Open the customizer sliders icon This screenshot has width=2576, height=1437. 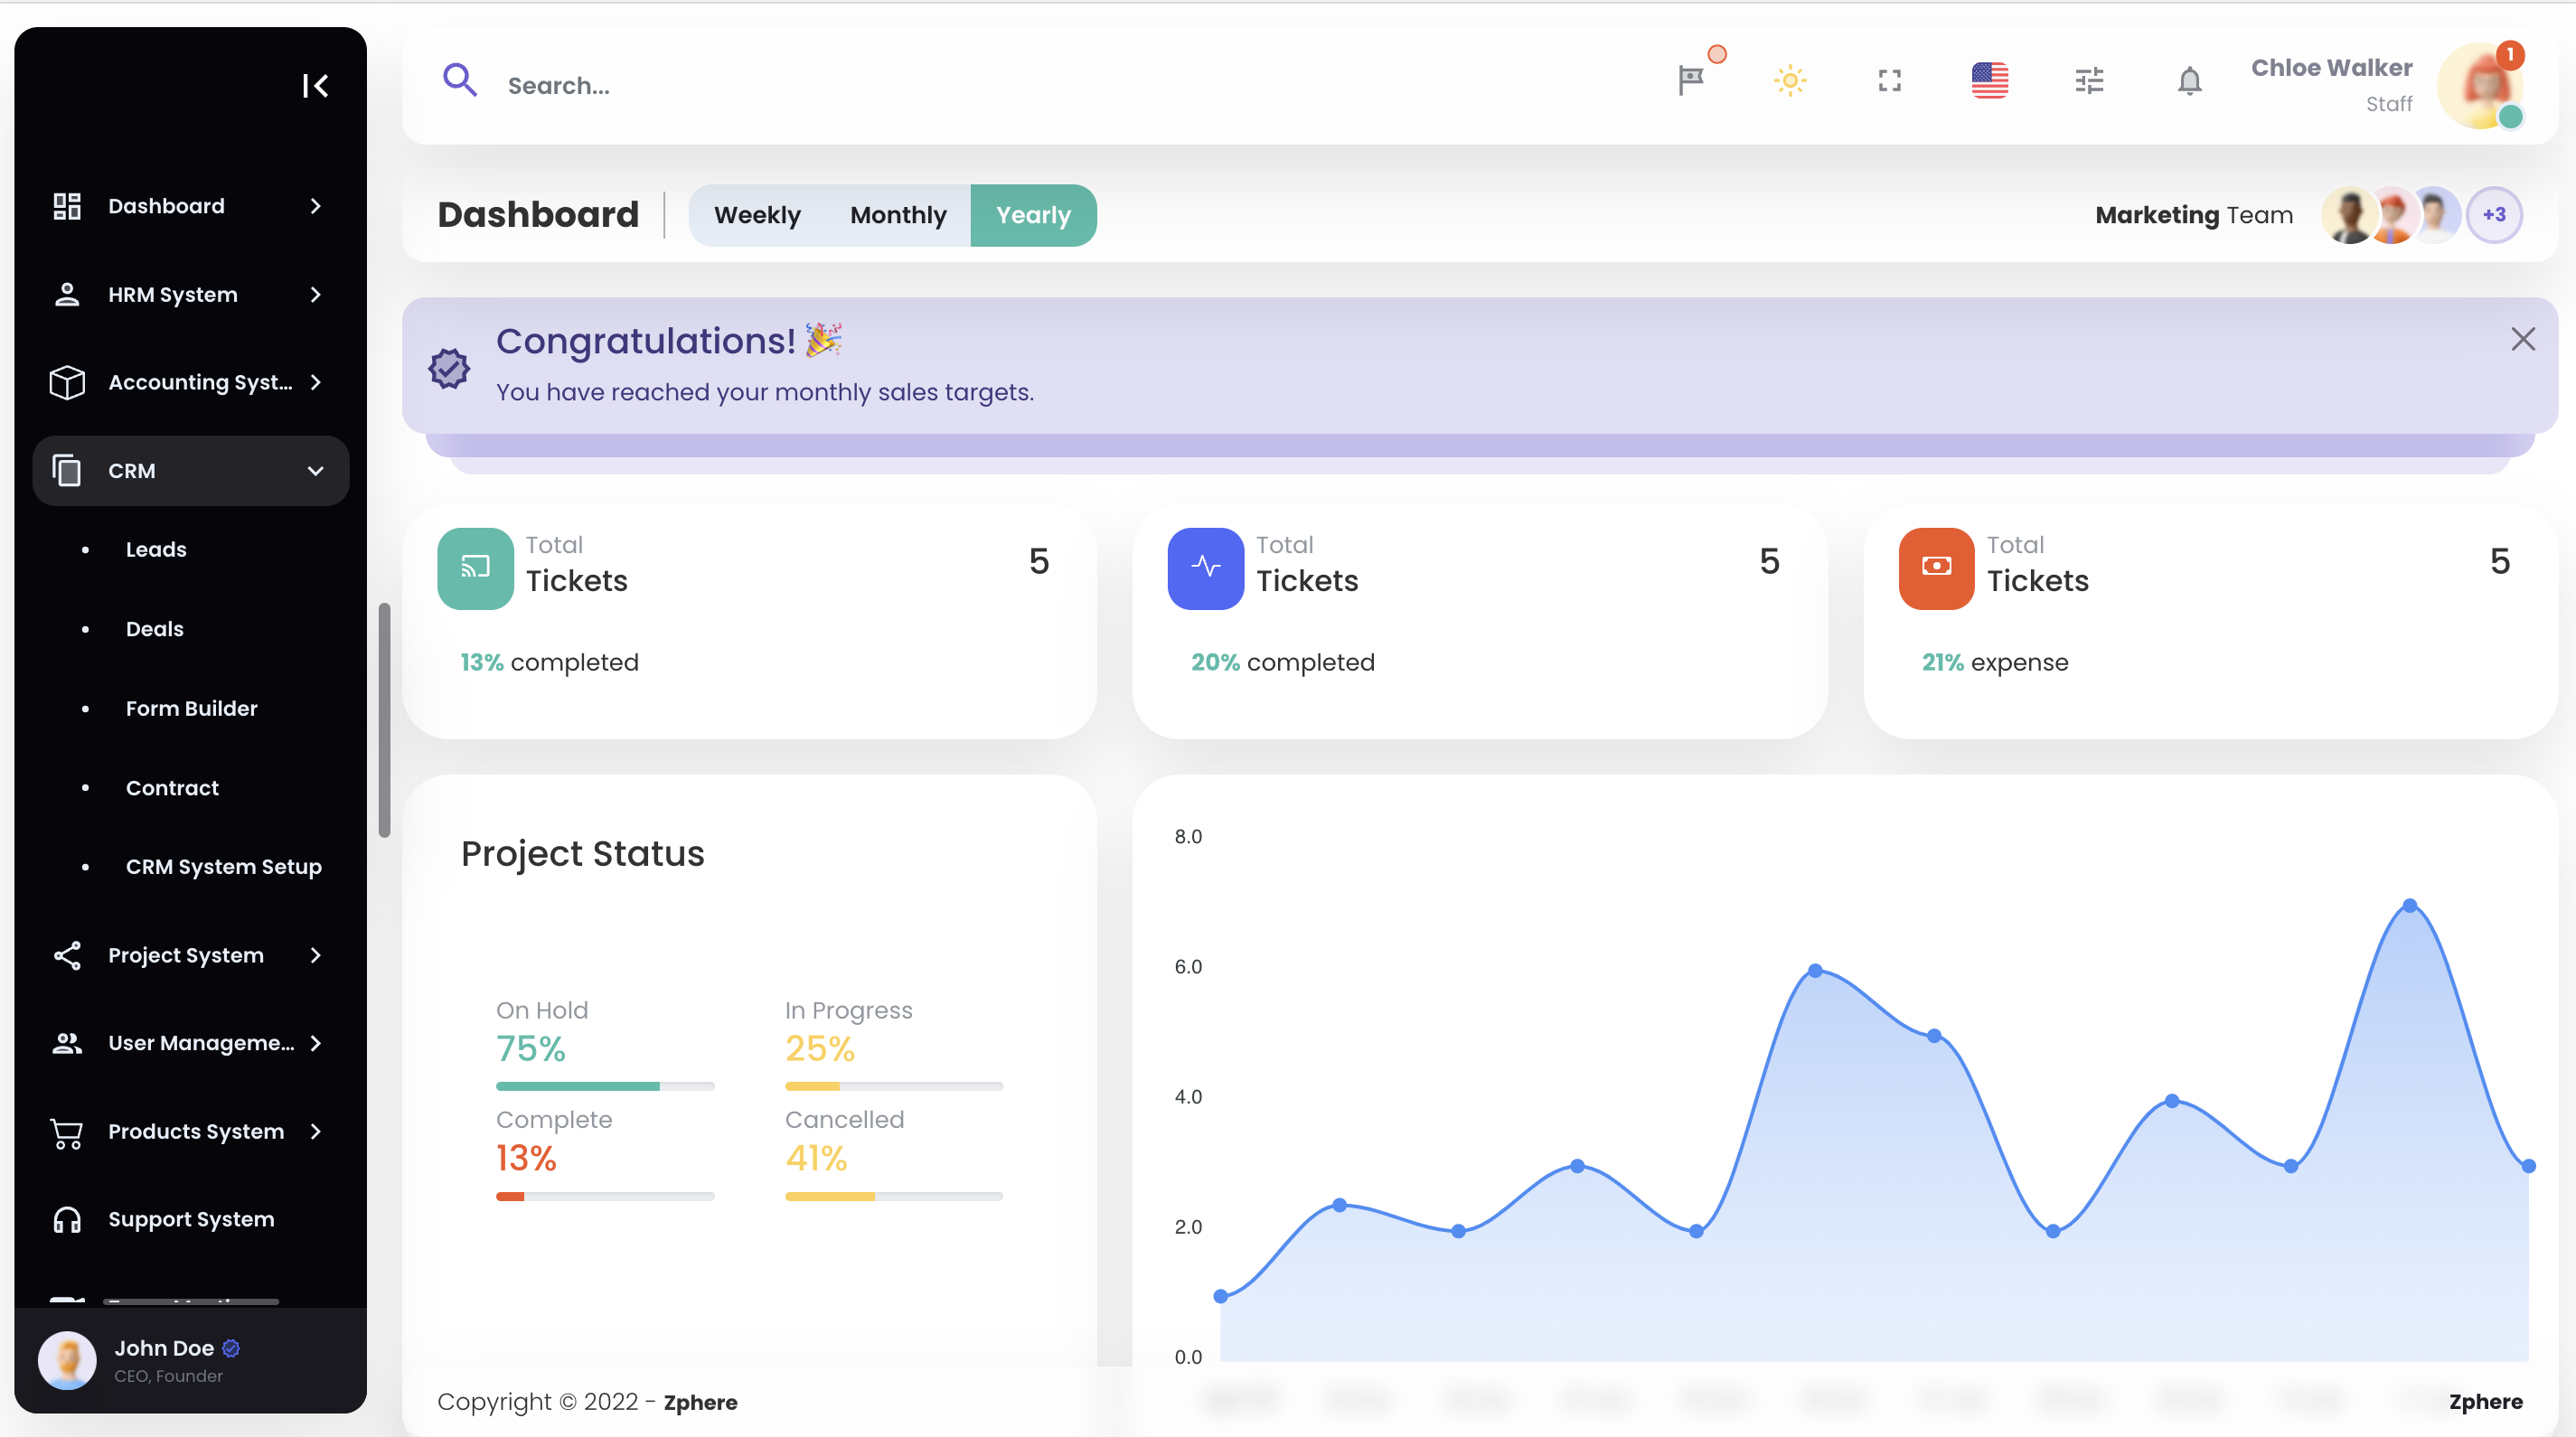point(2089,80)
